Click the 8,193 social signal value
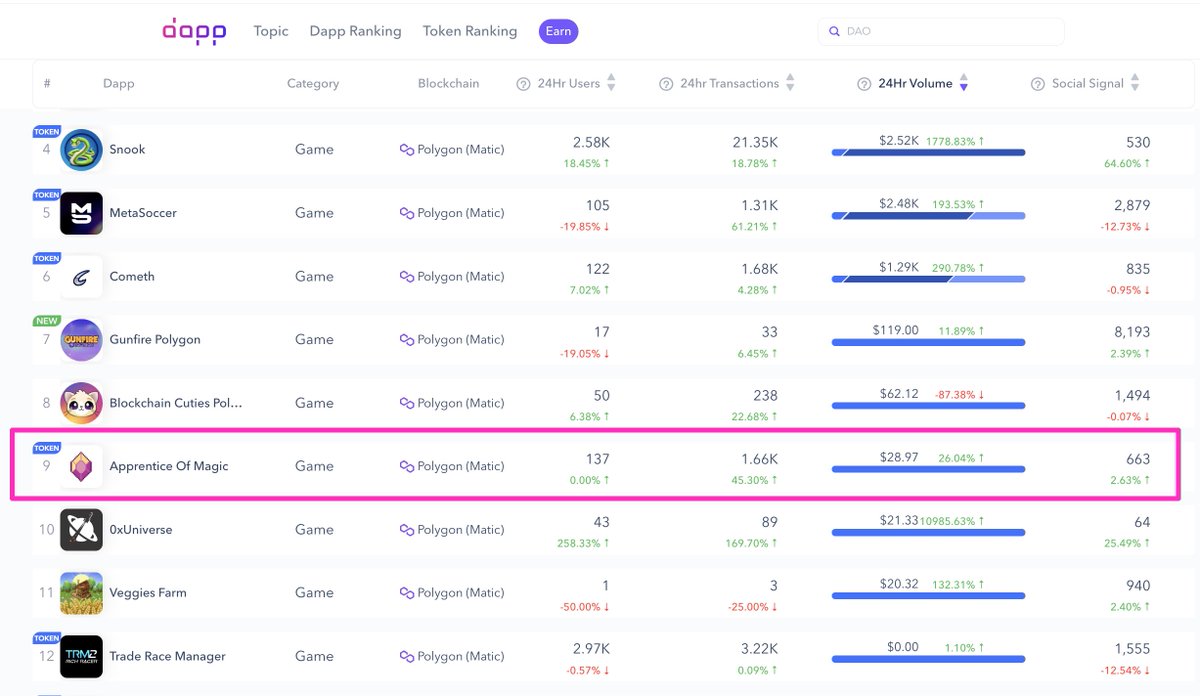1200x696 pixels. pyautogui.click(x=1132, y=332)
